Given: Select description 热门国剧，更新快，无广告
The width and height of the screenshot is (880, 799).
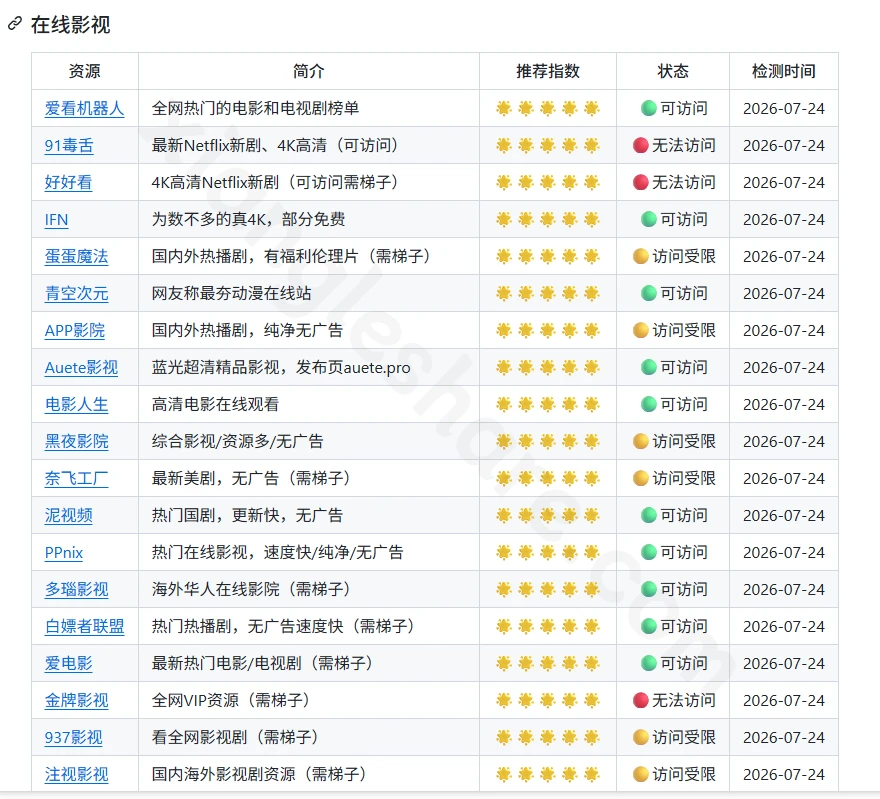Looking at the screenshot, I should click(248, 516).
